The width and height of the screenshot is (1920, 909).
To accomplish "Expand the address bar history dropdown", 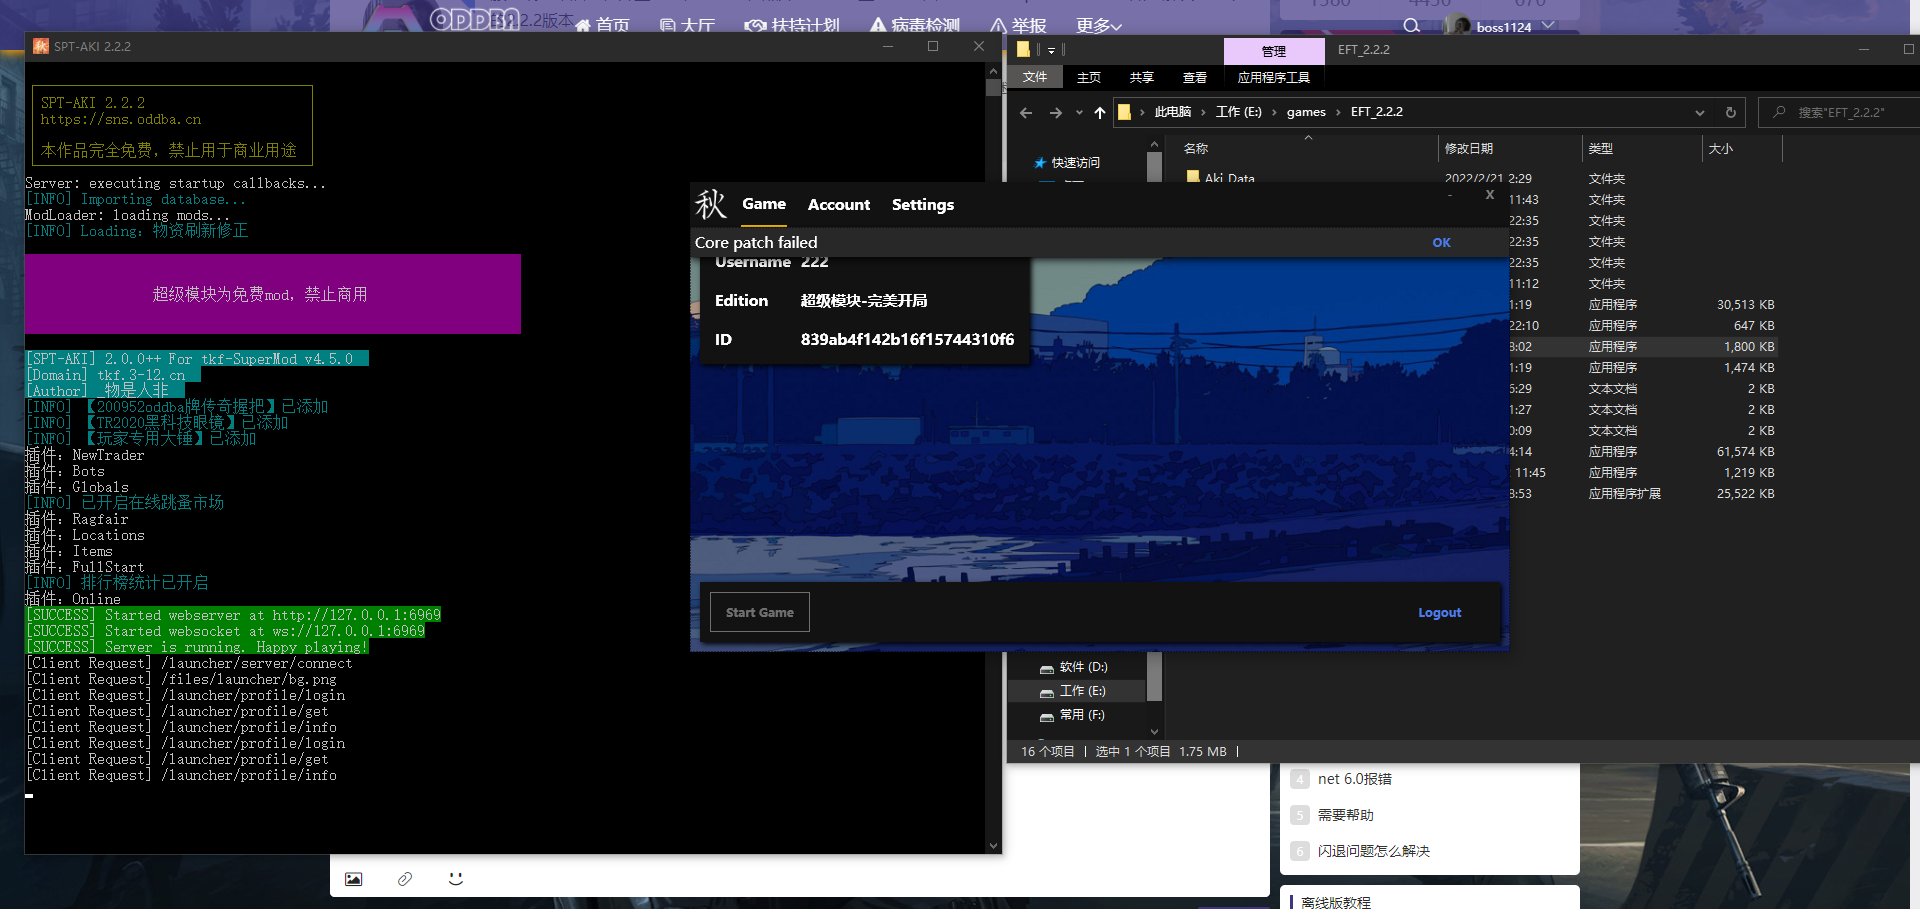I will tap(1700, 113).
